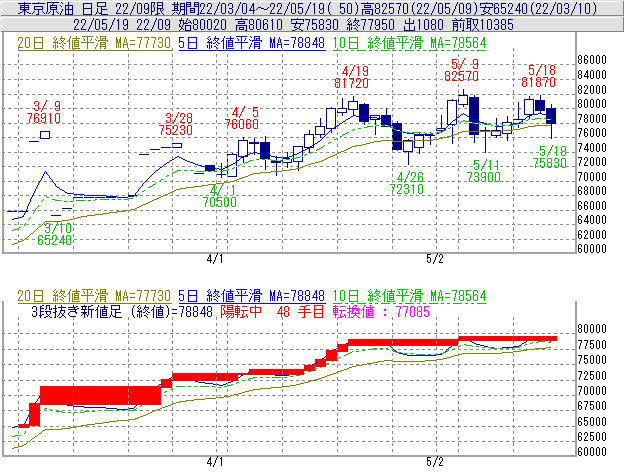Click the 4/1 70500 low label
This screenshot has width=624, height=475.
tap(220, 196)
